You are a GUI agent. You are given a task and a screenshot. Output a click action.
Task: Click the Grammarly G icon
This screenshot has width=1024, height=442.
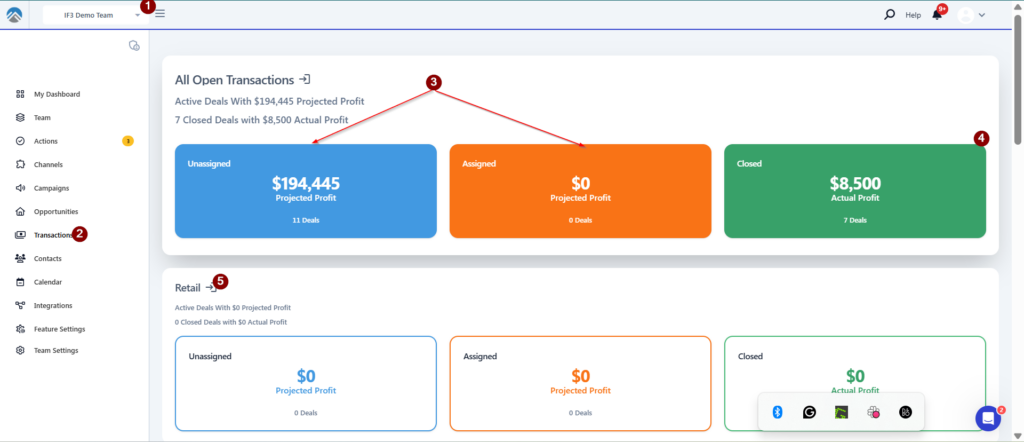[x=809, y=412]
